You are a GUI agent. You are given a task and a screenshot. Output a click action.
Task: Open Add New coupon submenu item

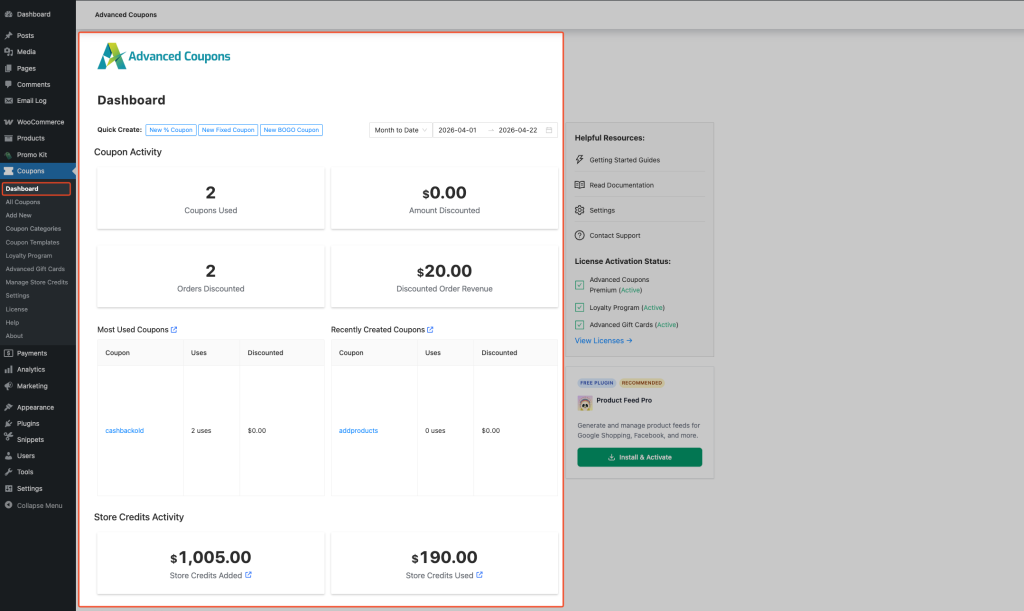tap(18, 215)
